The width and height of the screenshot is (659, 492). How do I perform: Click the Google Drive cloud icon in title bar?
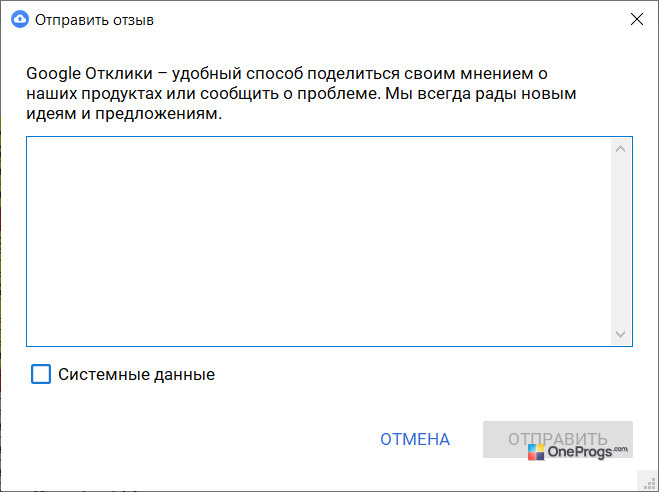[20, 19]
